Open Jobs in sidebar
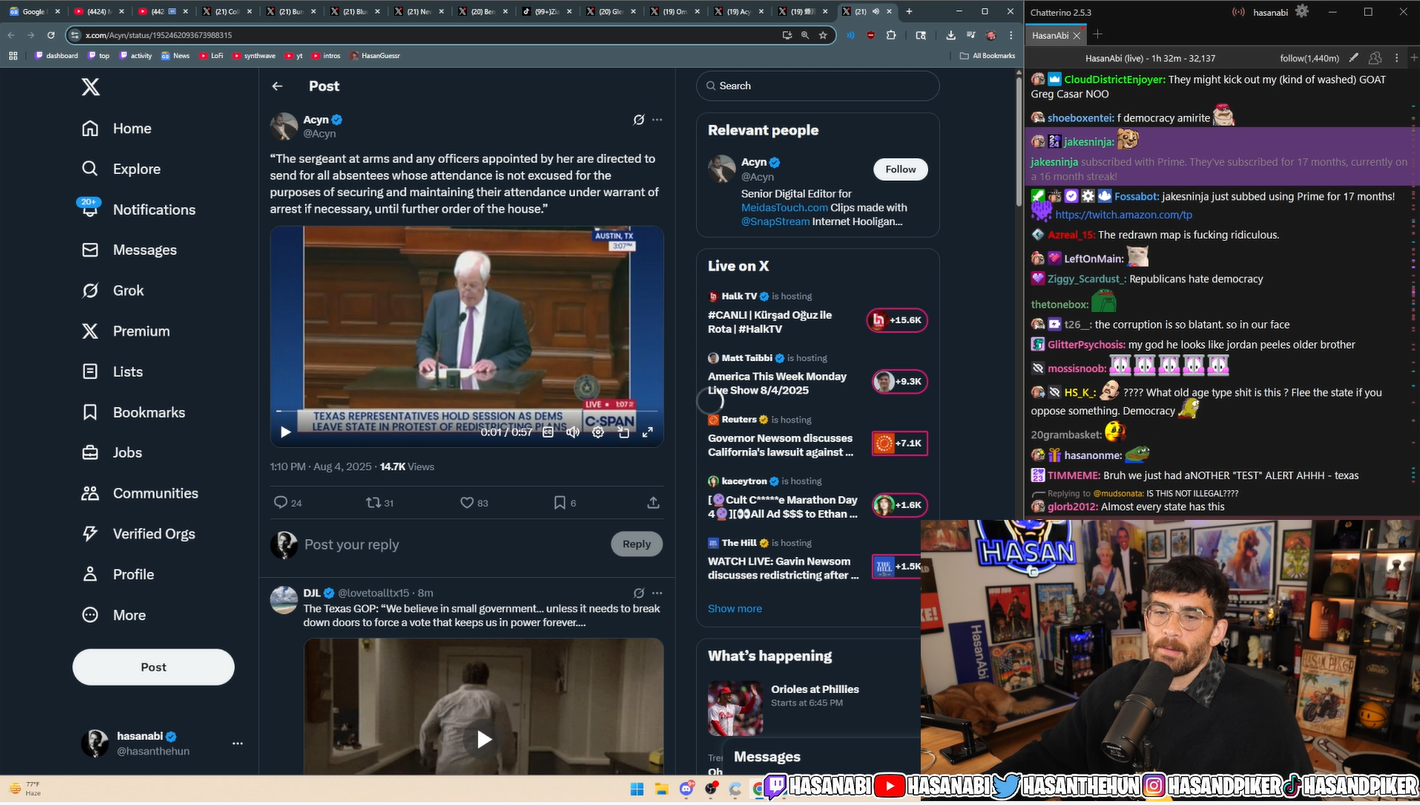Viewport: 1420px width, 805px height. coord(112,452)
